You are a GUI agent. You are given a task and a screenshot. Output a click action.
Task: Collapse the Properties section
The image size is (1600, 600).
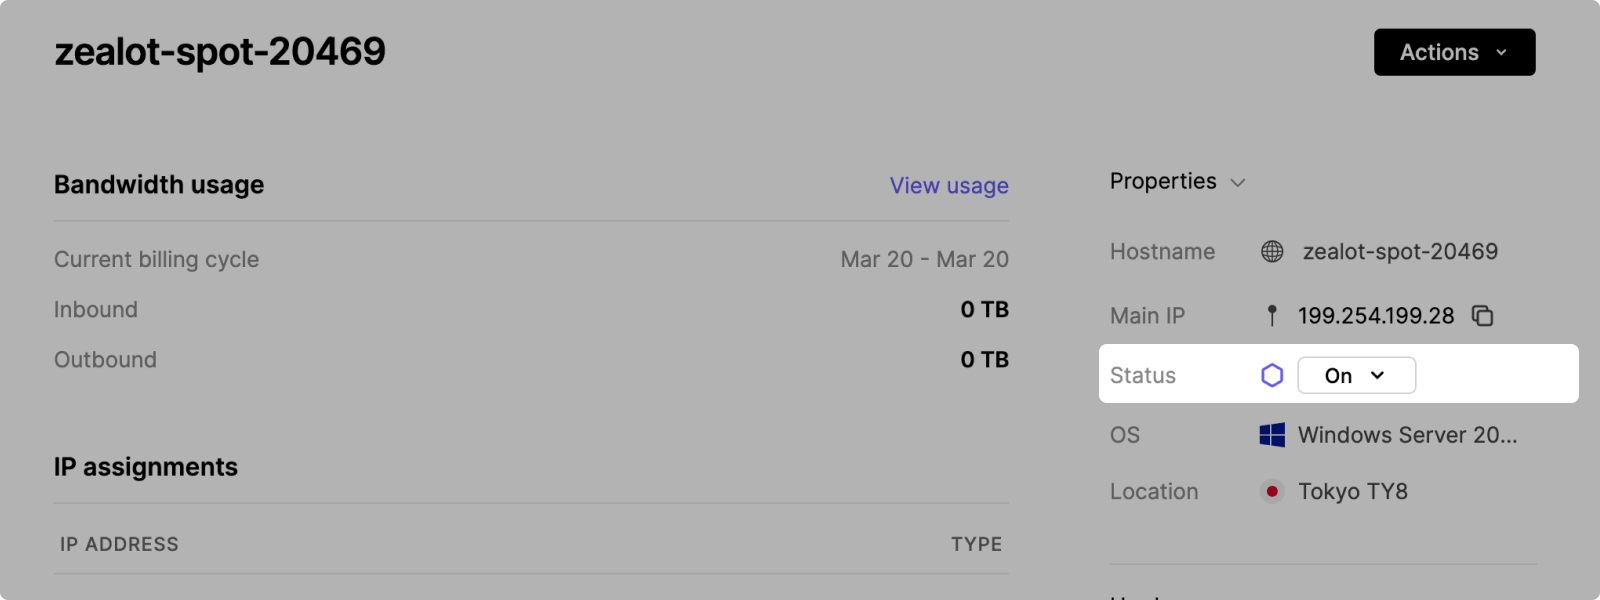pos(1238,182)
